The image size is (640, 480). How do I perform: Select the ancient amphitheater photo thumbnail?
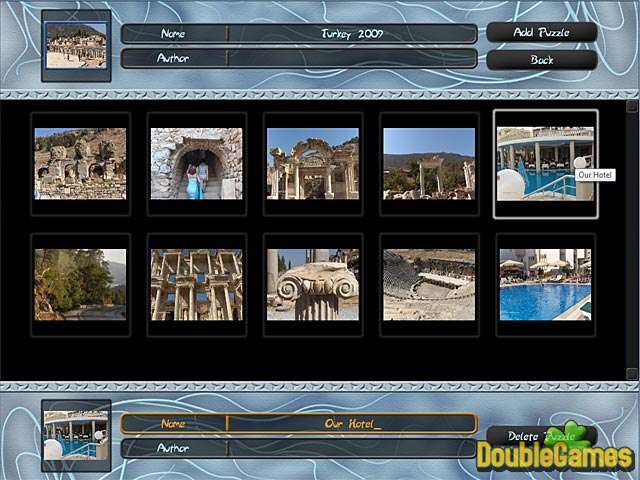point(429,285)
